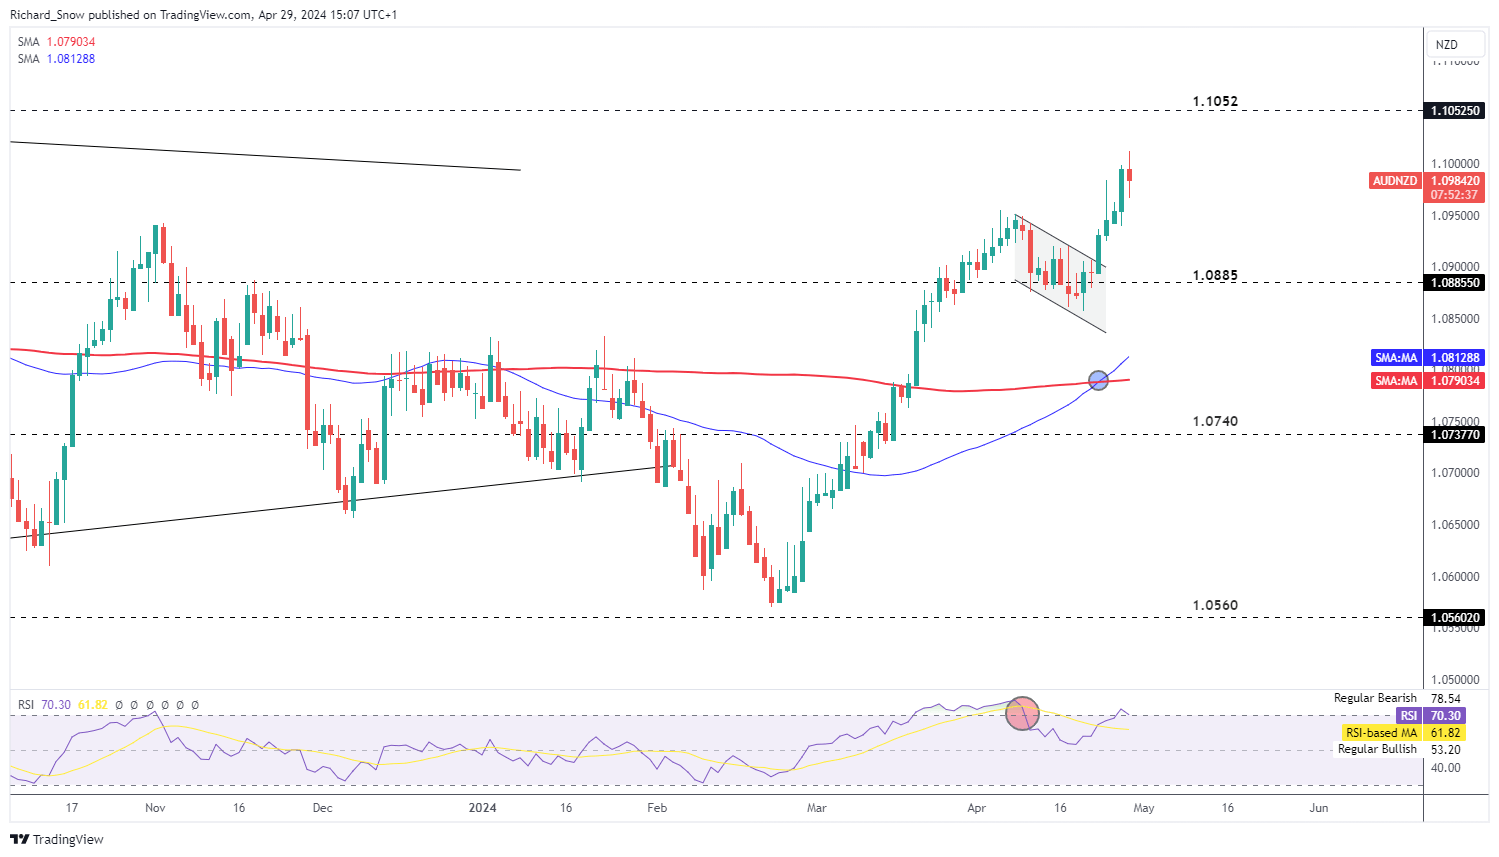The width and height of the screenshot is (1499, 857).
Task: Click the Feb date axis label
Action: point(657,808)
